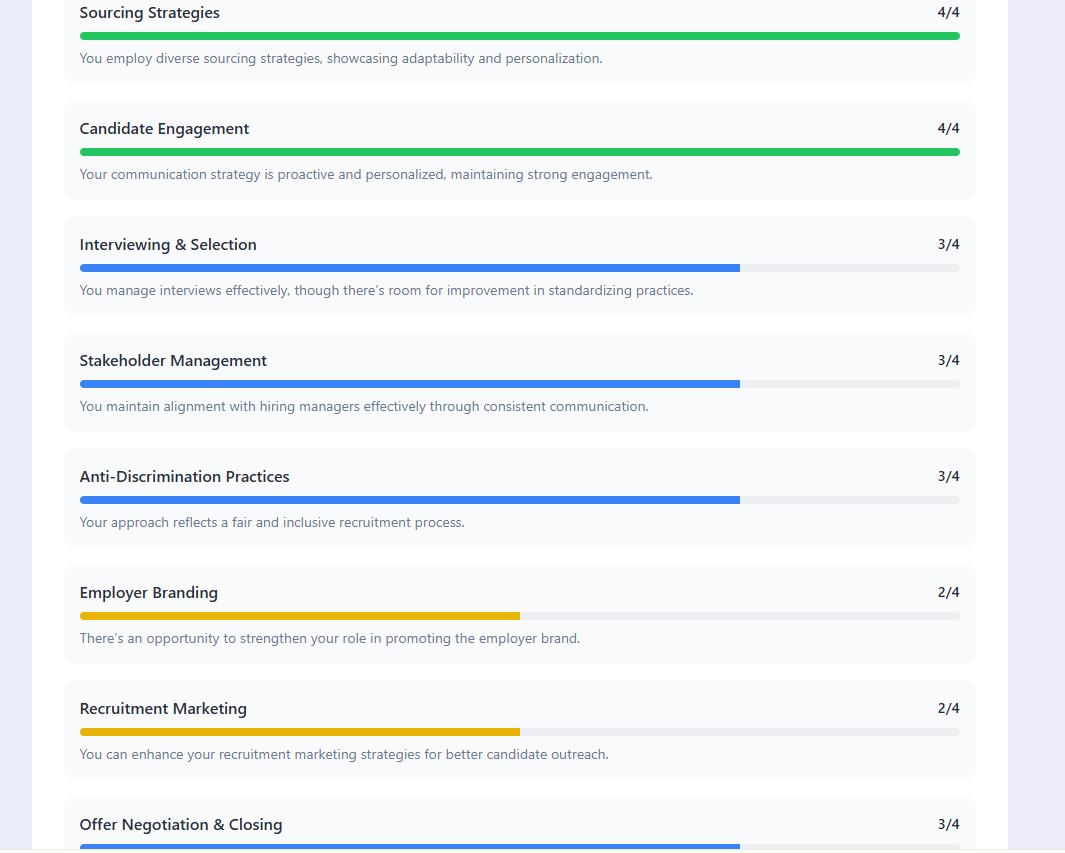
Task: Click the Recruitment Marketing heading
Action: [x=163, y=709]
